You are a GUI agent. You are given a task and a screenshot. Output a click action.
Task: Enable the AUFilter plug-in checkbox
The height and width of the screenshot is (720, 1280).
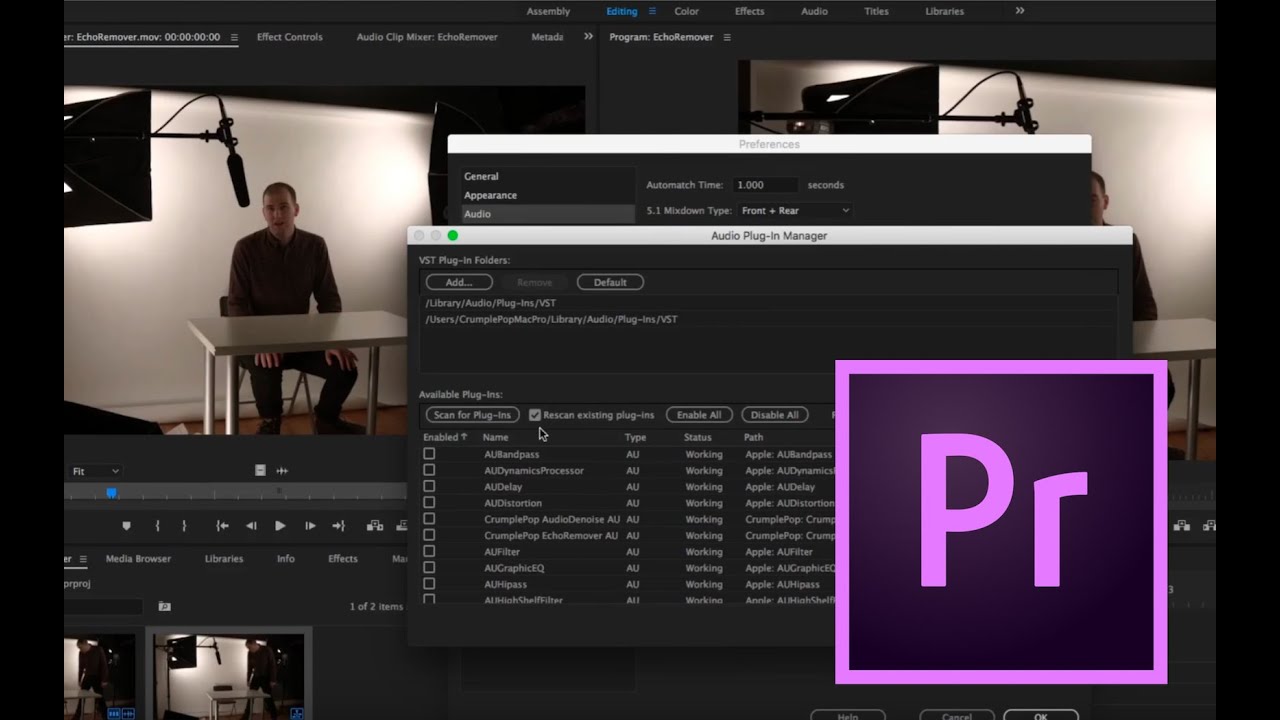point(429,551)
